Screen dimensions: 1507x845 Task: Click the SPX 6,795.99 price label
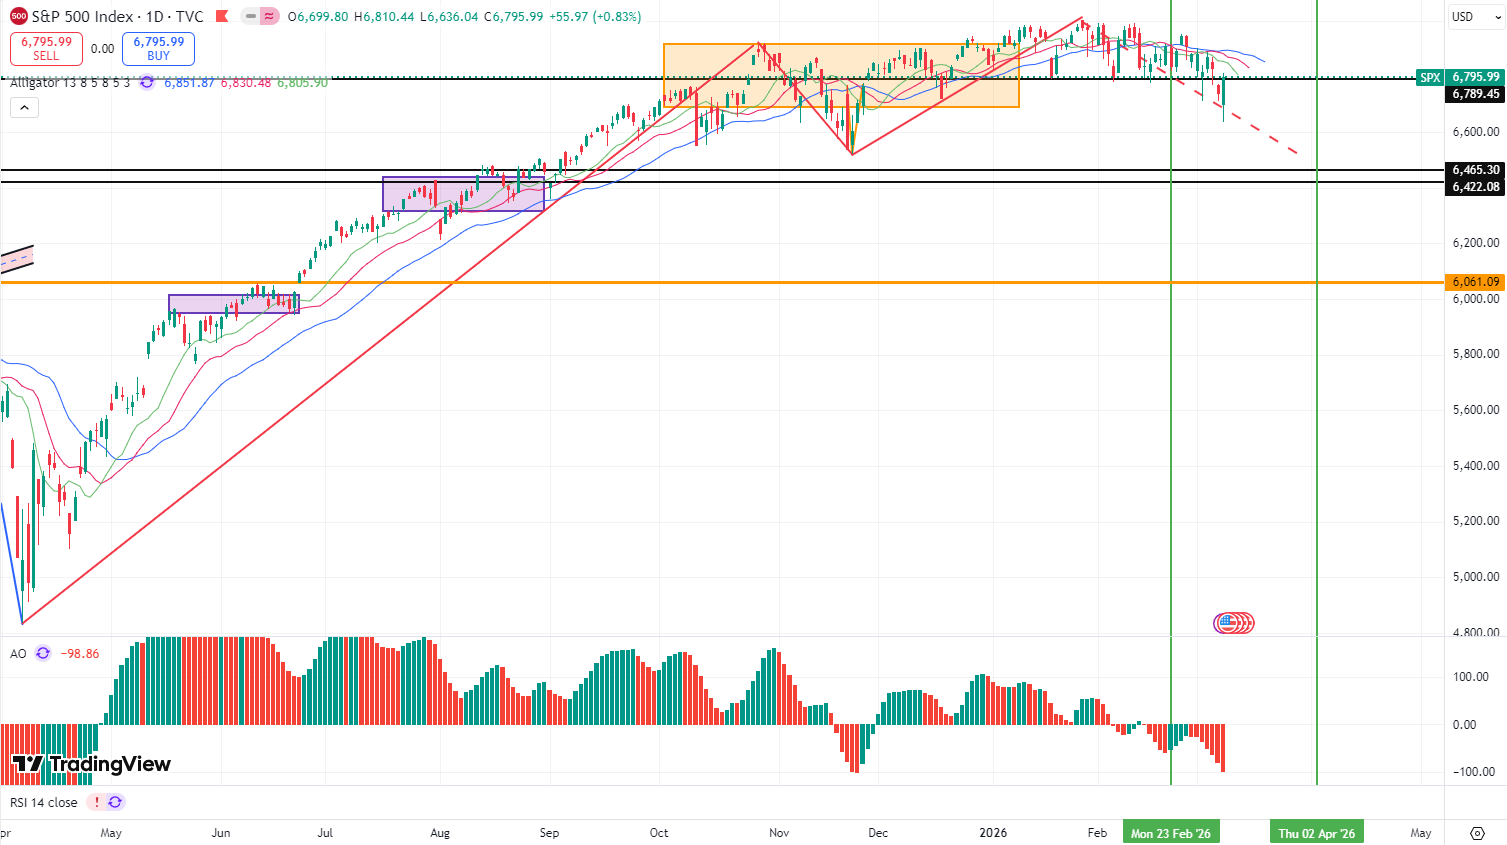pos(1460,77)
